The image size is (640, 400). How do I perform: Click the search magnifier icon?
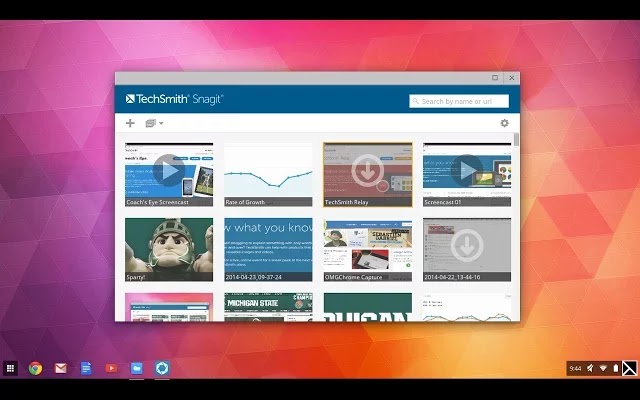[416, 101]
